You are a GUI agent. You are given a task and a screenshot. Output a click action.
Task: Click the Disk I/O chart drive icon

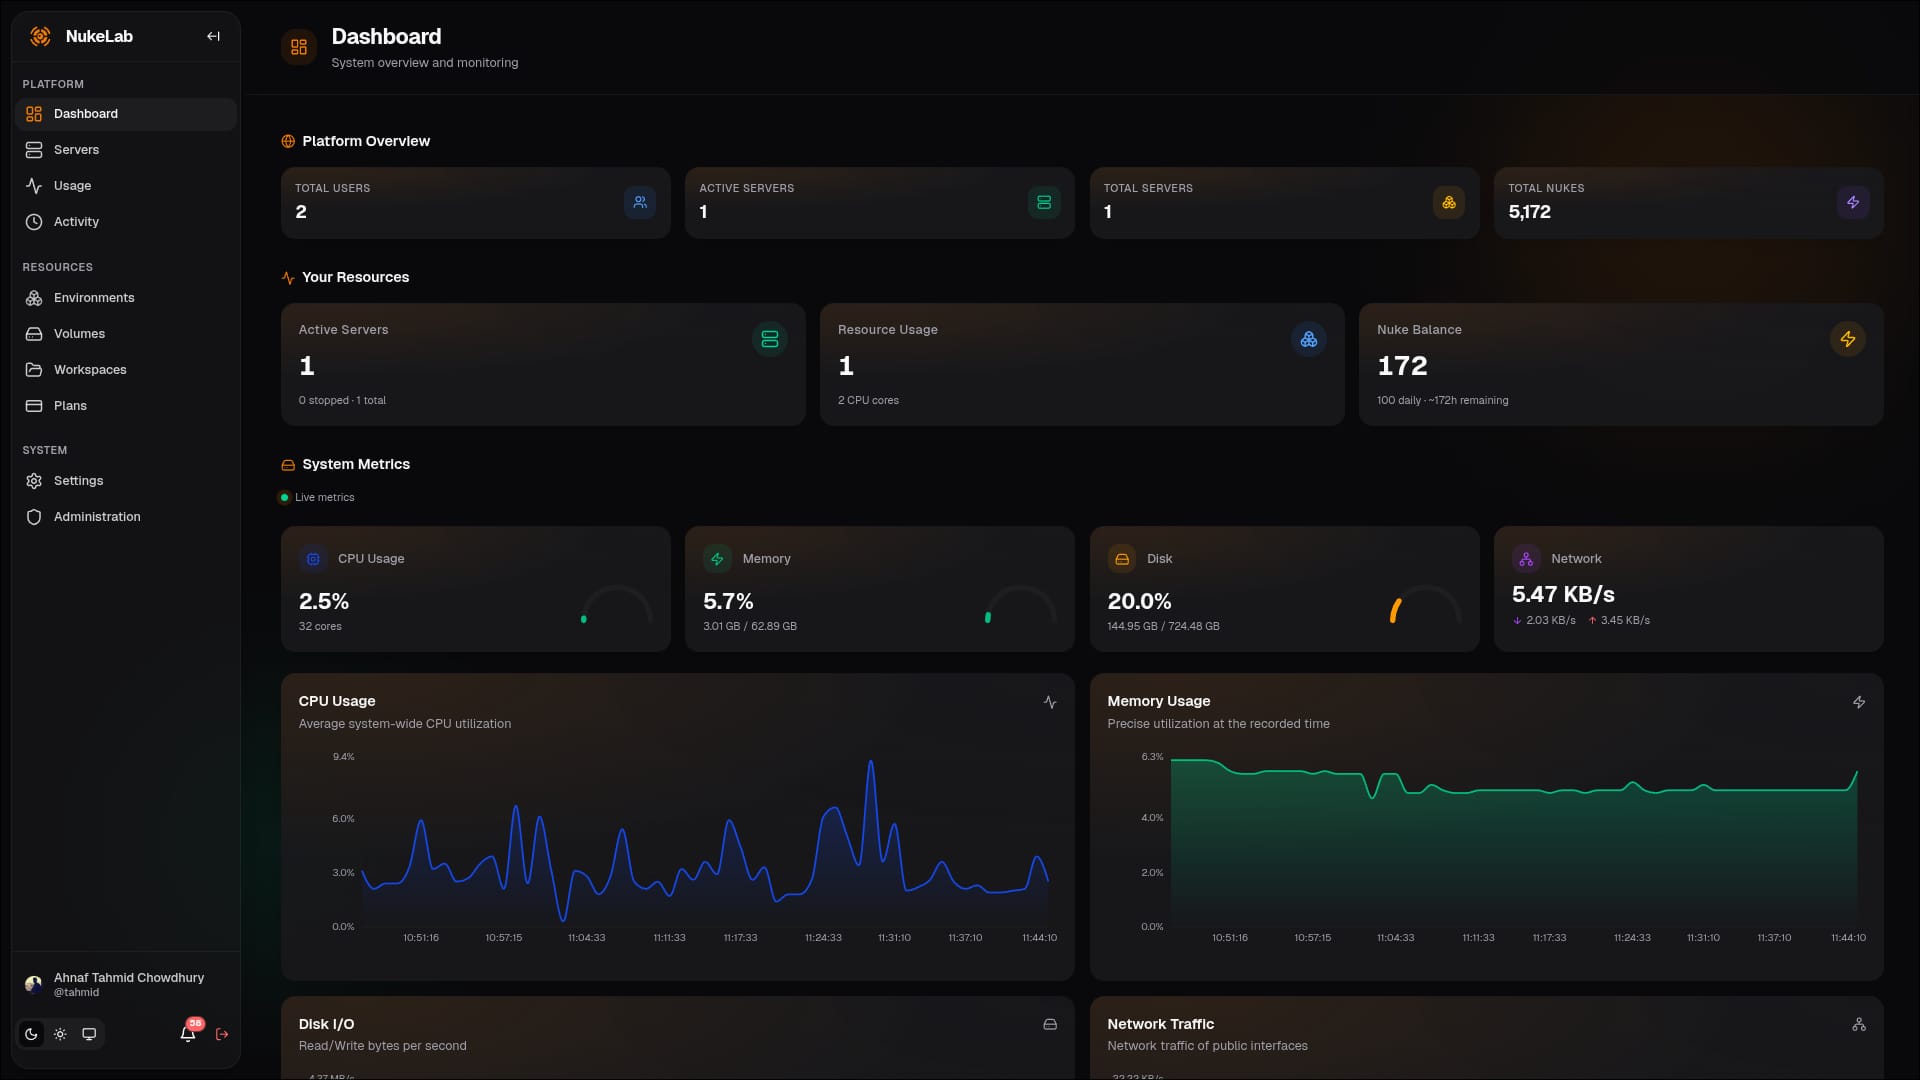coord(1050,1024)
